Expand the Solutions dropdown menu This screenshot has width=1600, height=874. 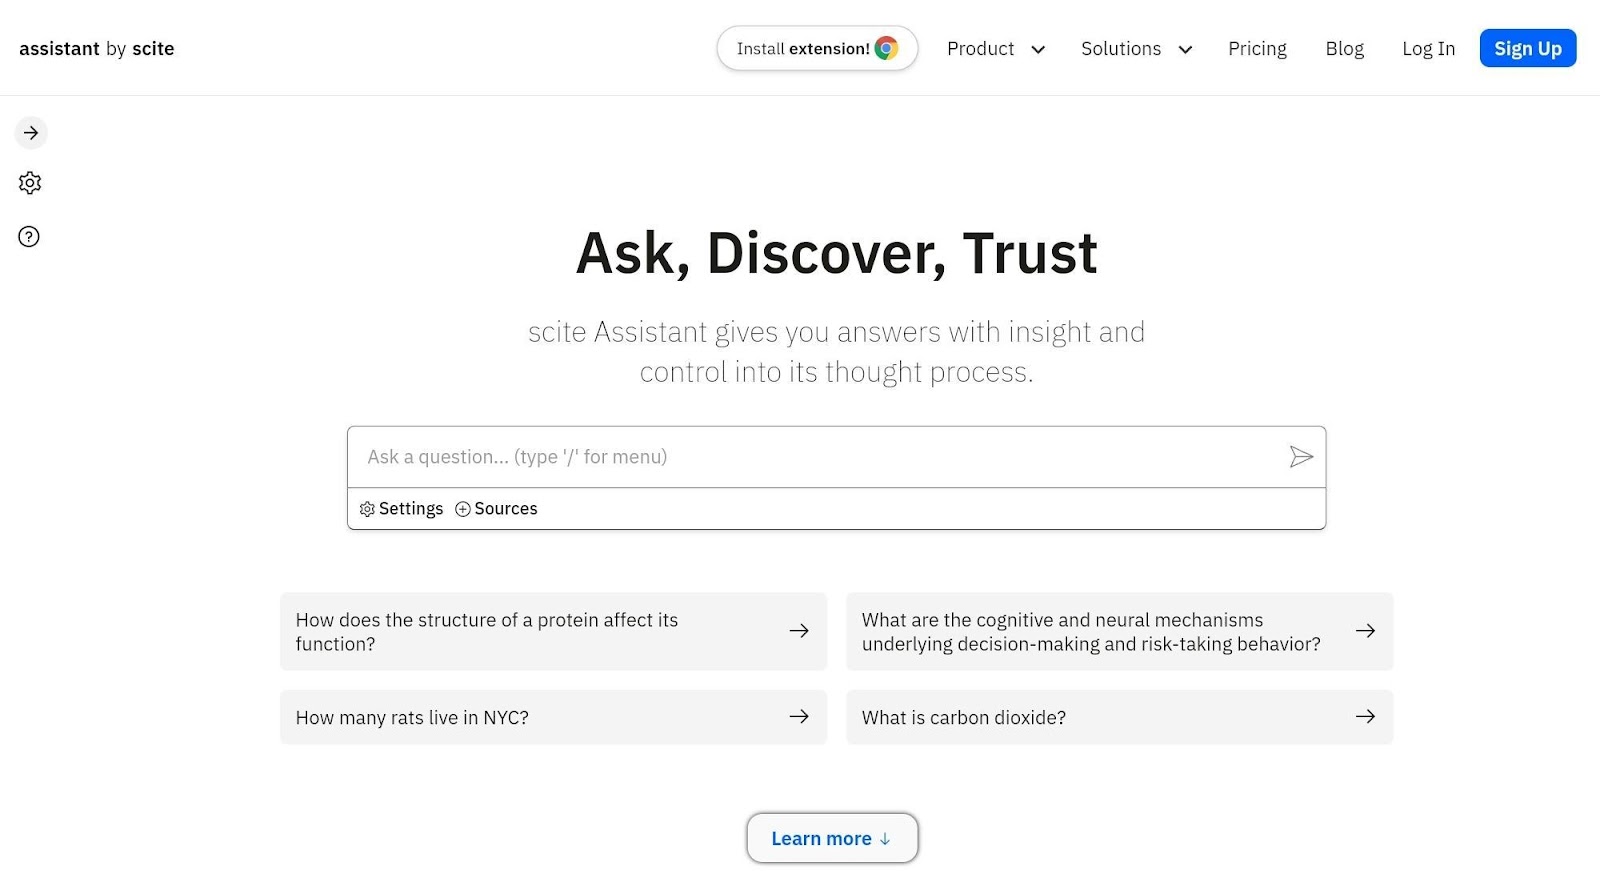pyautogui.click(x=1137, y=49)
